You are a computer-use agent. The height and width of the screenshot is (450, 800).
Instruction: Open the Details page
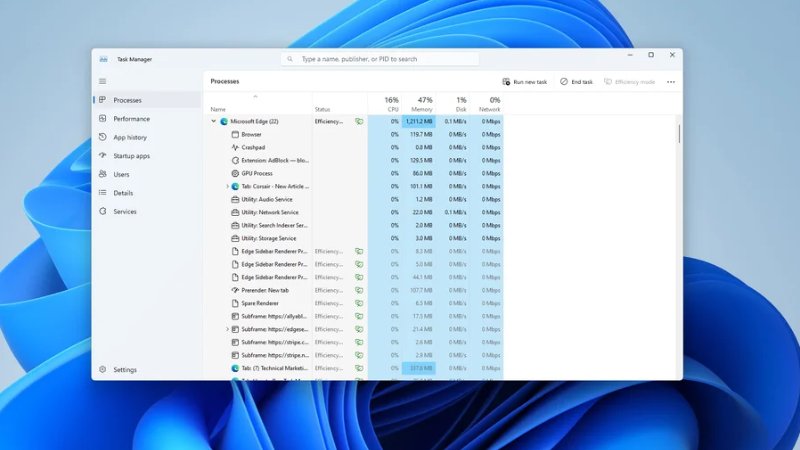coord(147,193)
